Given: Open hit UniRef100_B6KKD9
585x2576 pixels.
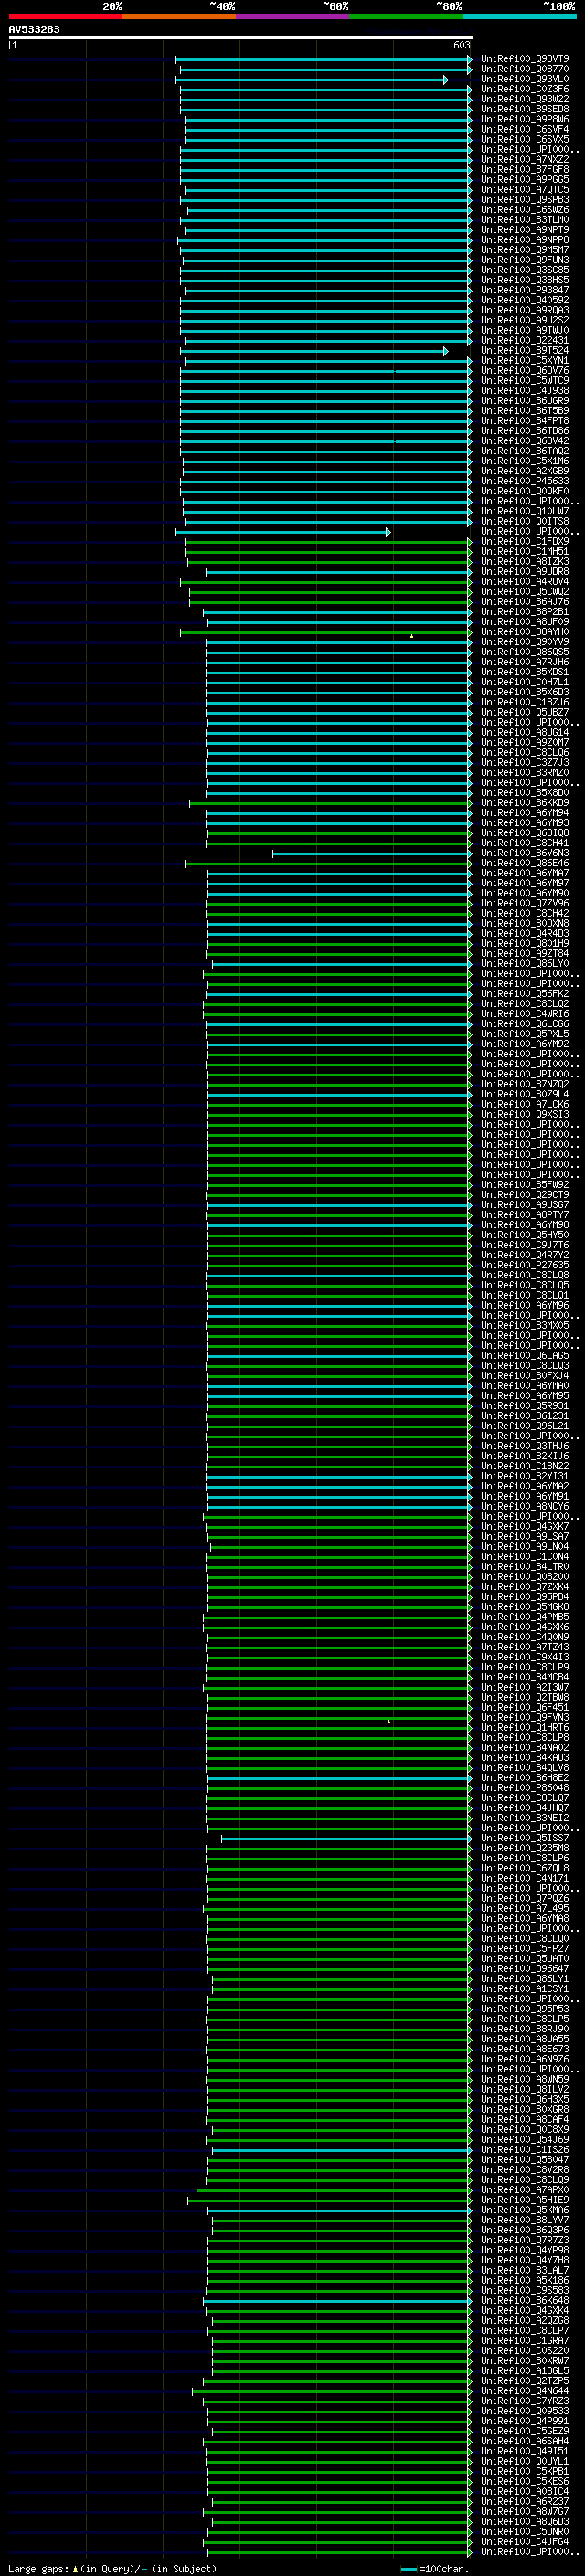Looking at the screenshot, I should click(525, 802).
